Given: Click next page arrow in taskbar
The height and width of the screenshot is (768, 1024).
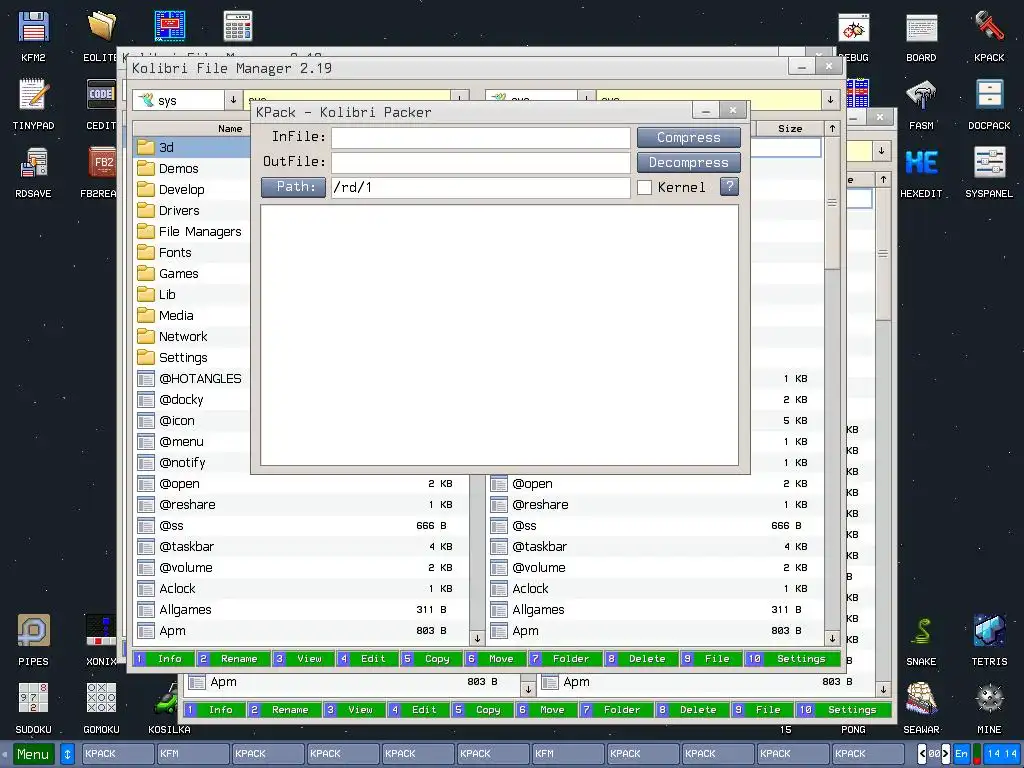Looking at the screenshot, I should click(945, 754).
